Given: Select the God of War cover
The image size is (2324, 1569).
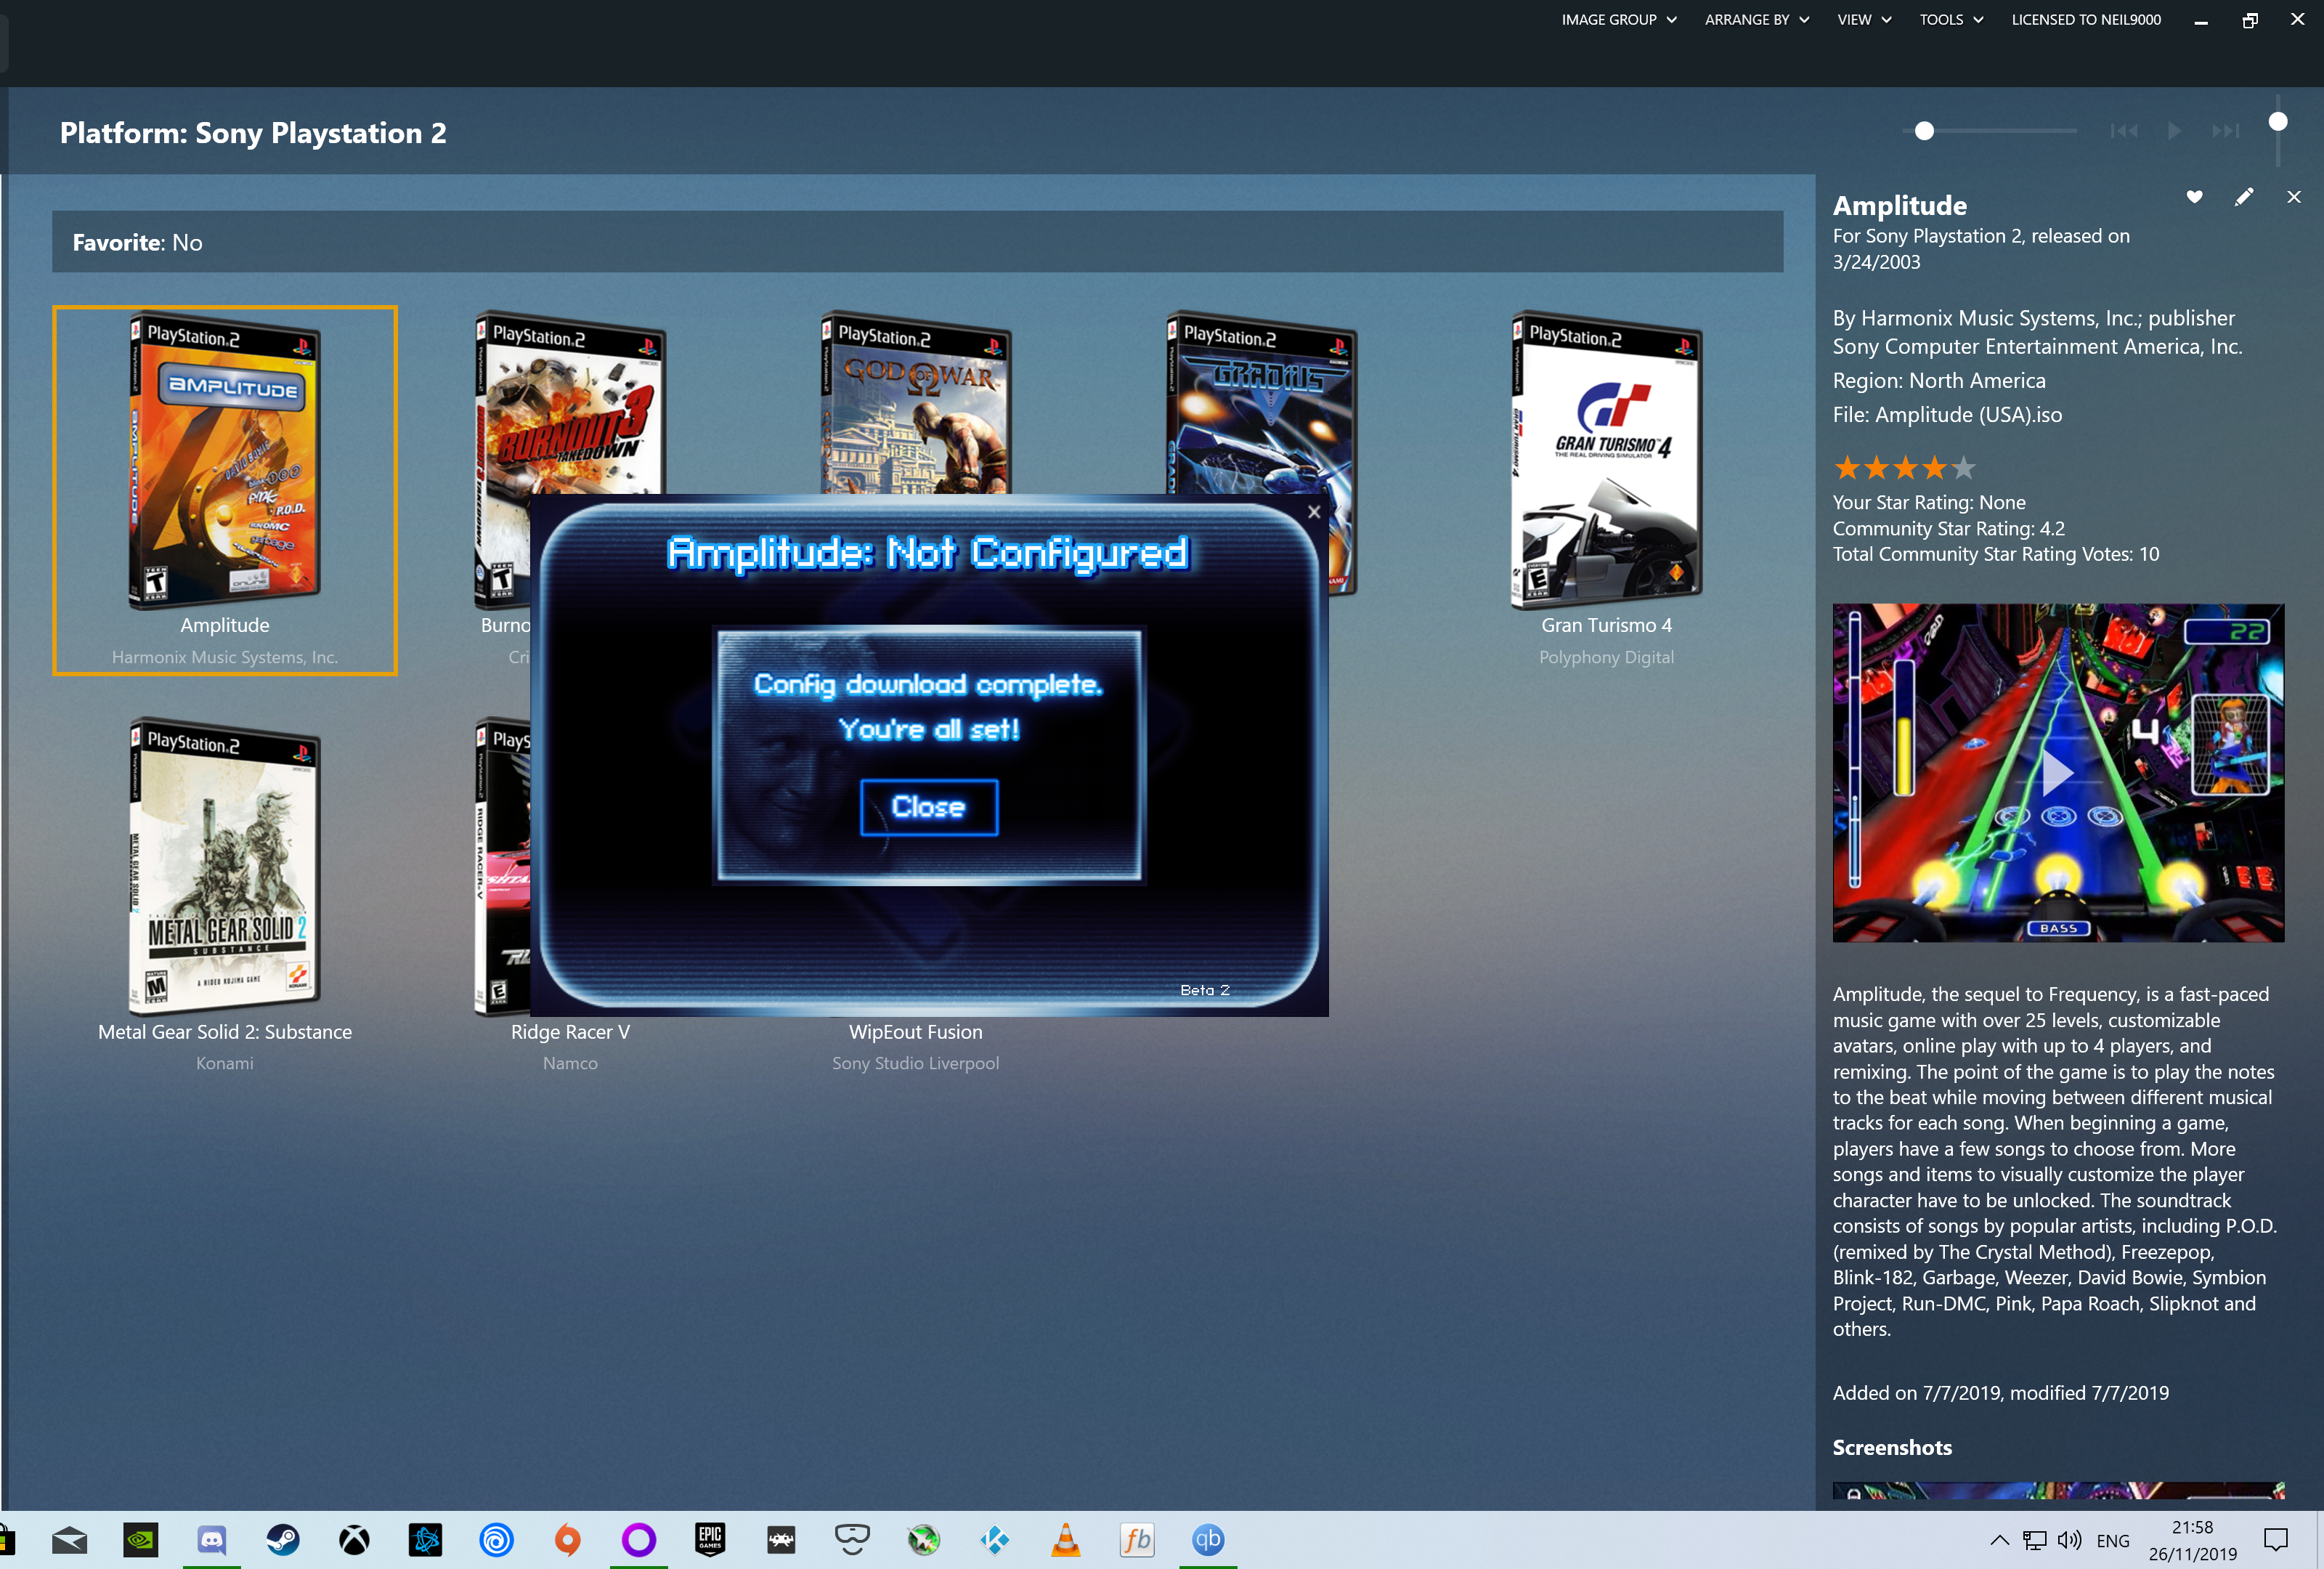Looking at the screenshot, I should click(x=916, y=402).
